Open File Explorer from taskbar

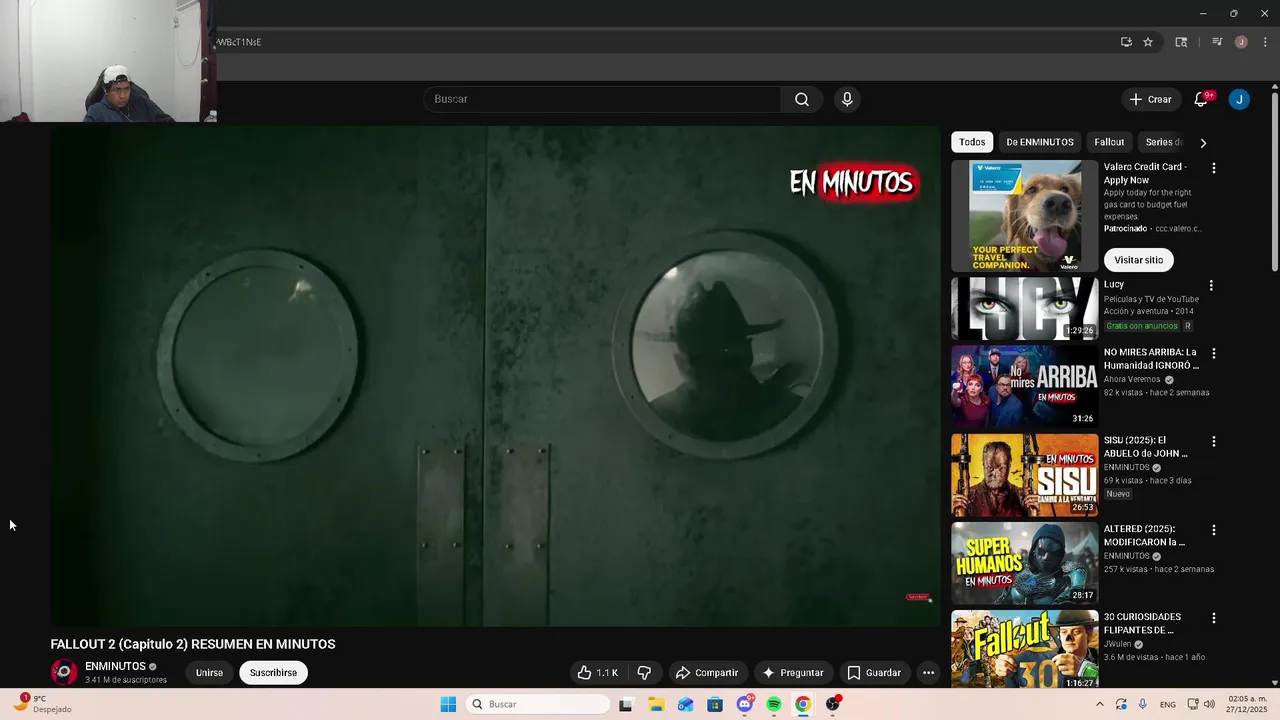pyautogui.click(x=656, y=705)
